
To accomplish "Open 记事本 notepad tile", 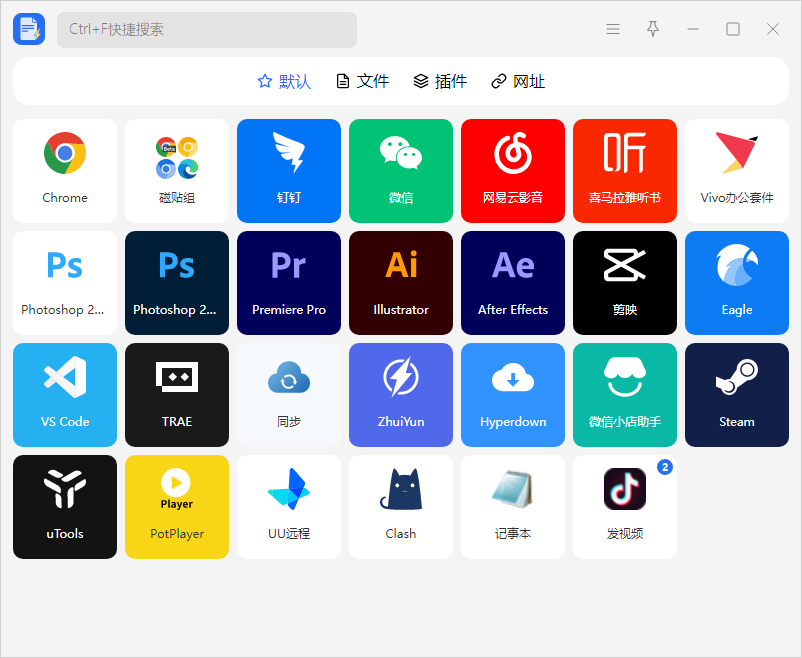I will pos(513,507).
